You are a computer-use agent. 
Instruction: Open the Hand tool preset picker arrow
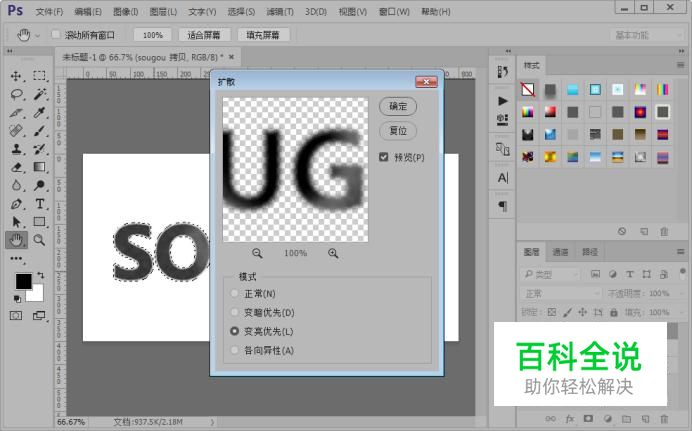pyautogui.click(x=38, y=35)
